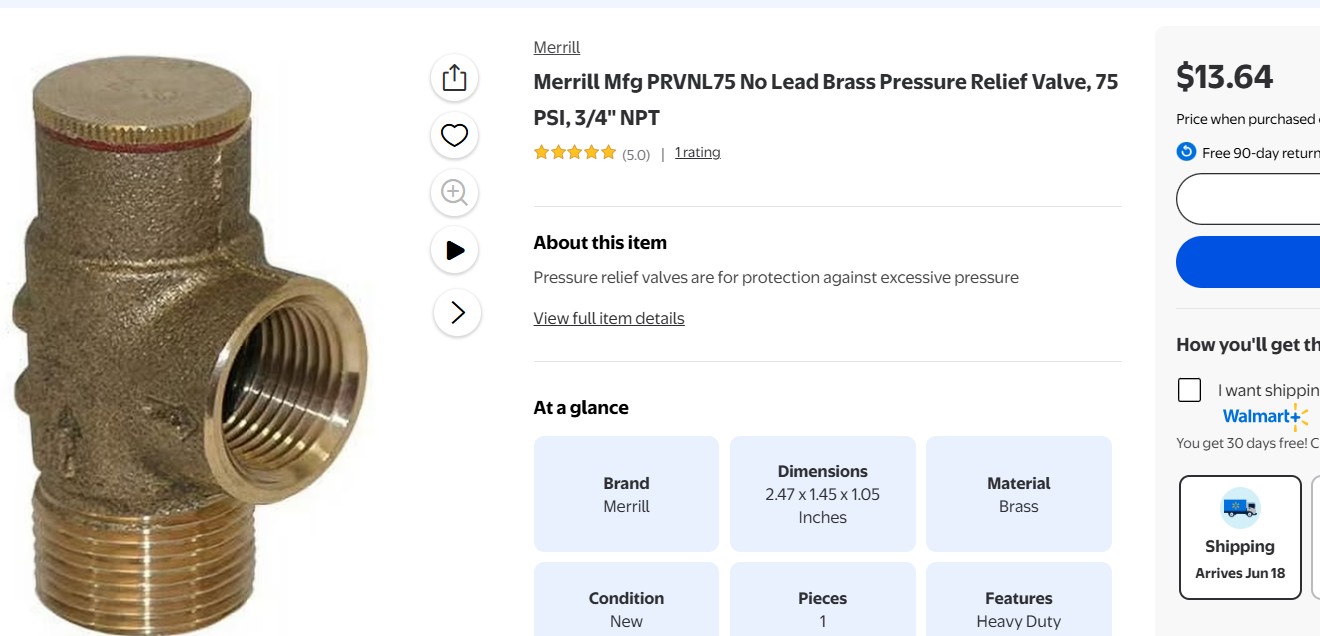Open the Merrill brand link
This screenshot has height=636, width=1320.
[557, 47]
